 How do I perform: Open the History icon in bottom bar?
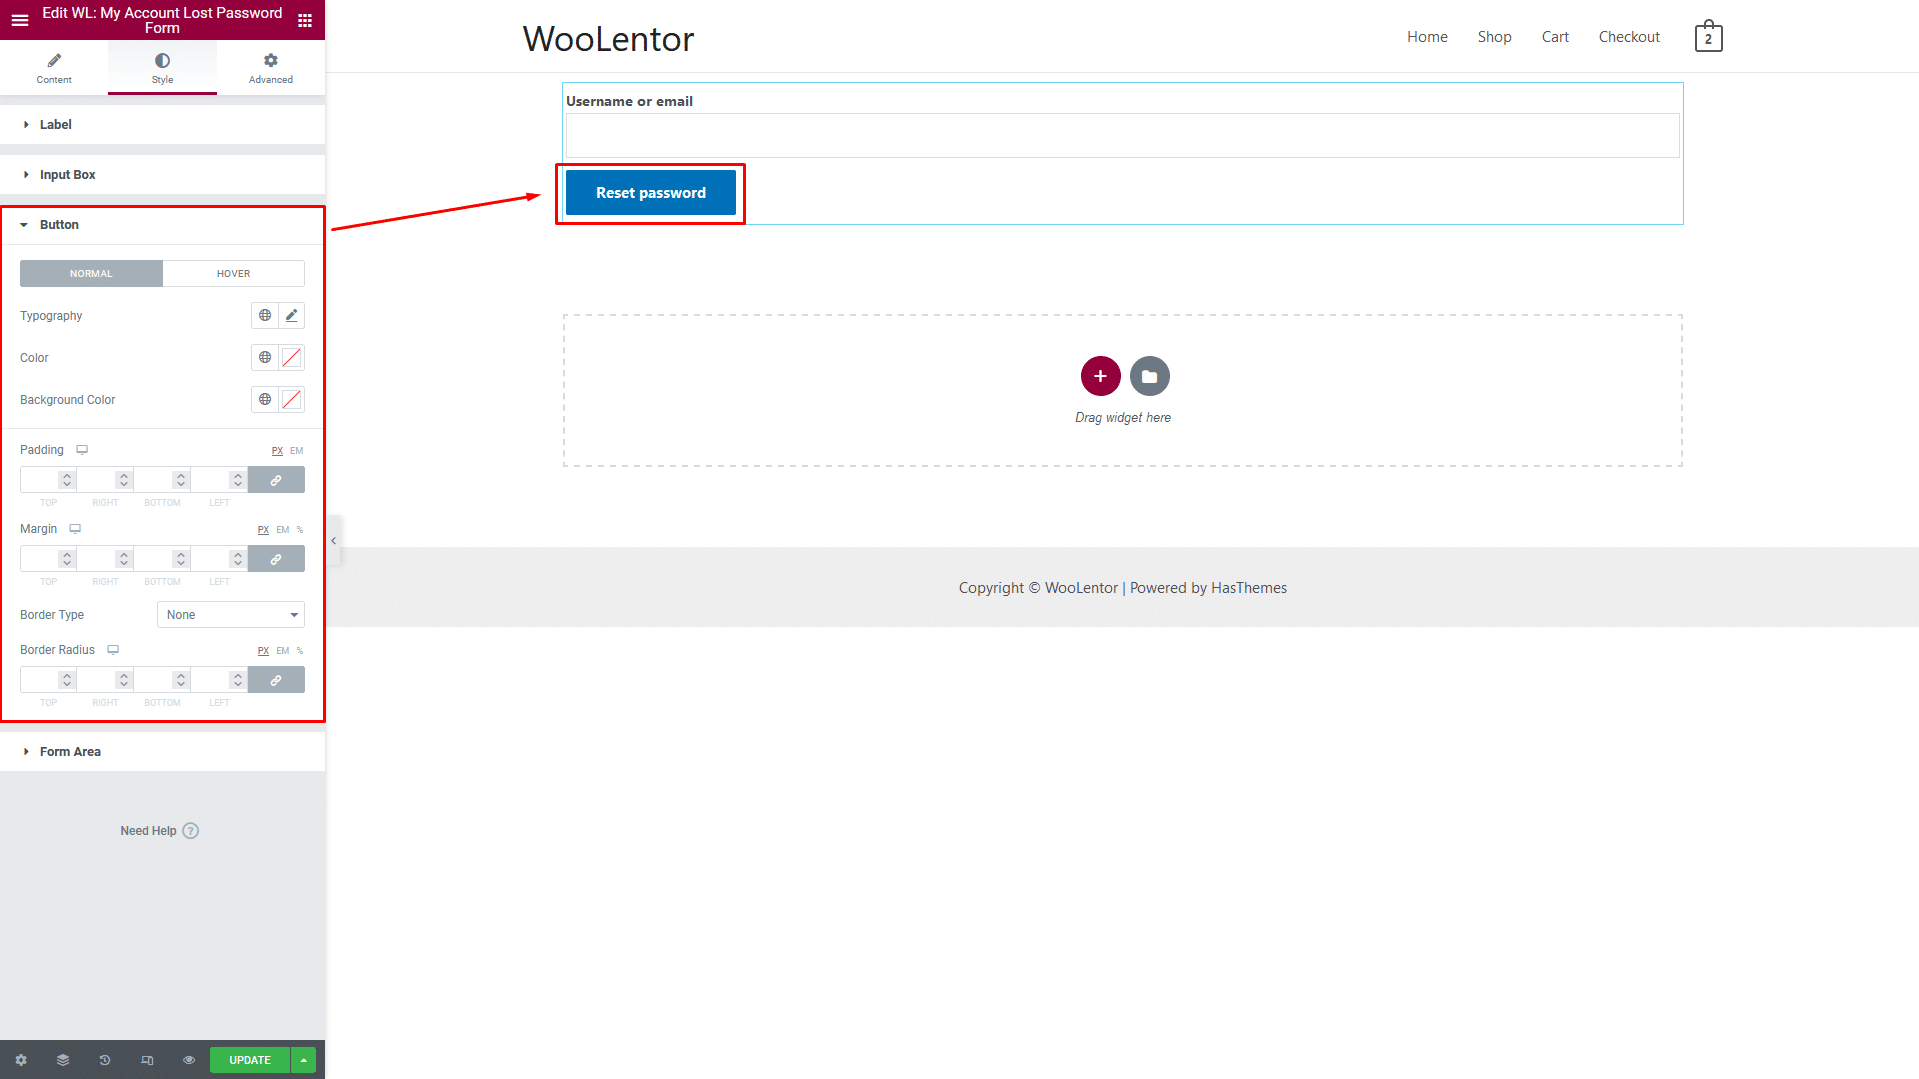click(105, 1060)
